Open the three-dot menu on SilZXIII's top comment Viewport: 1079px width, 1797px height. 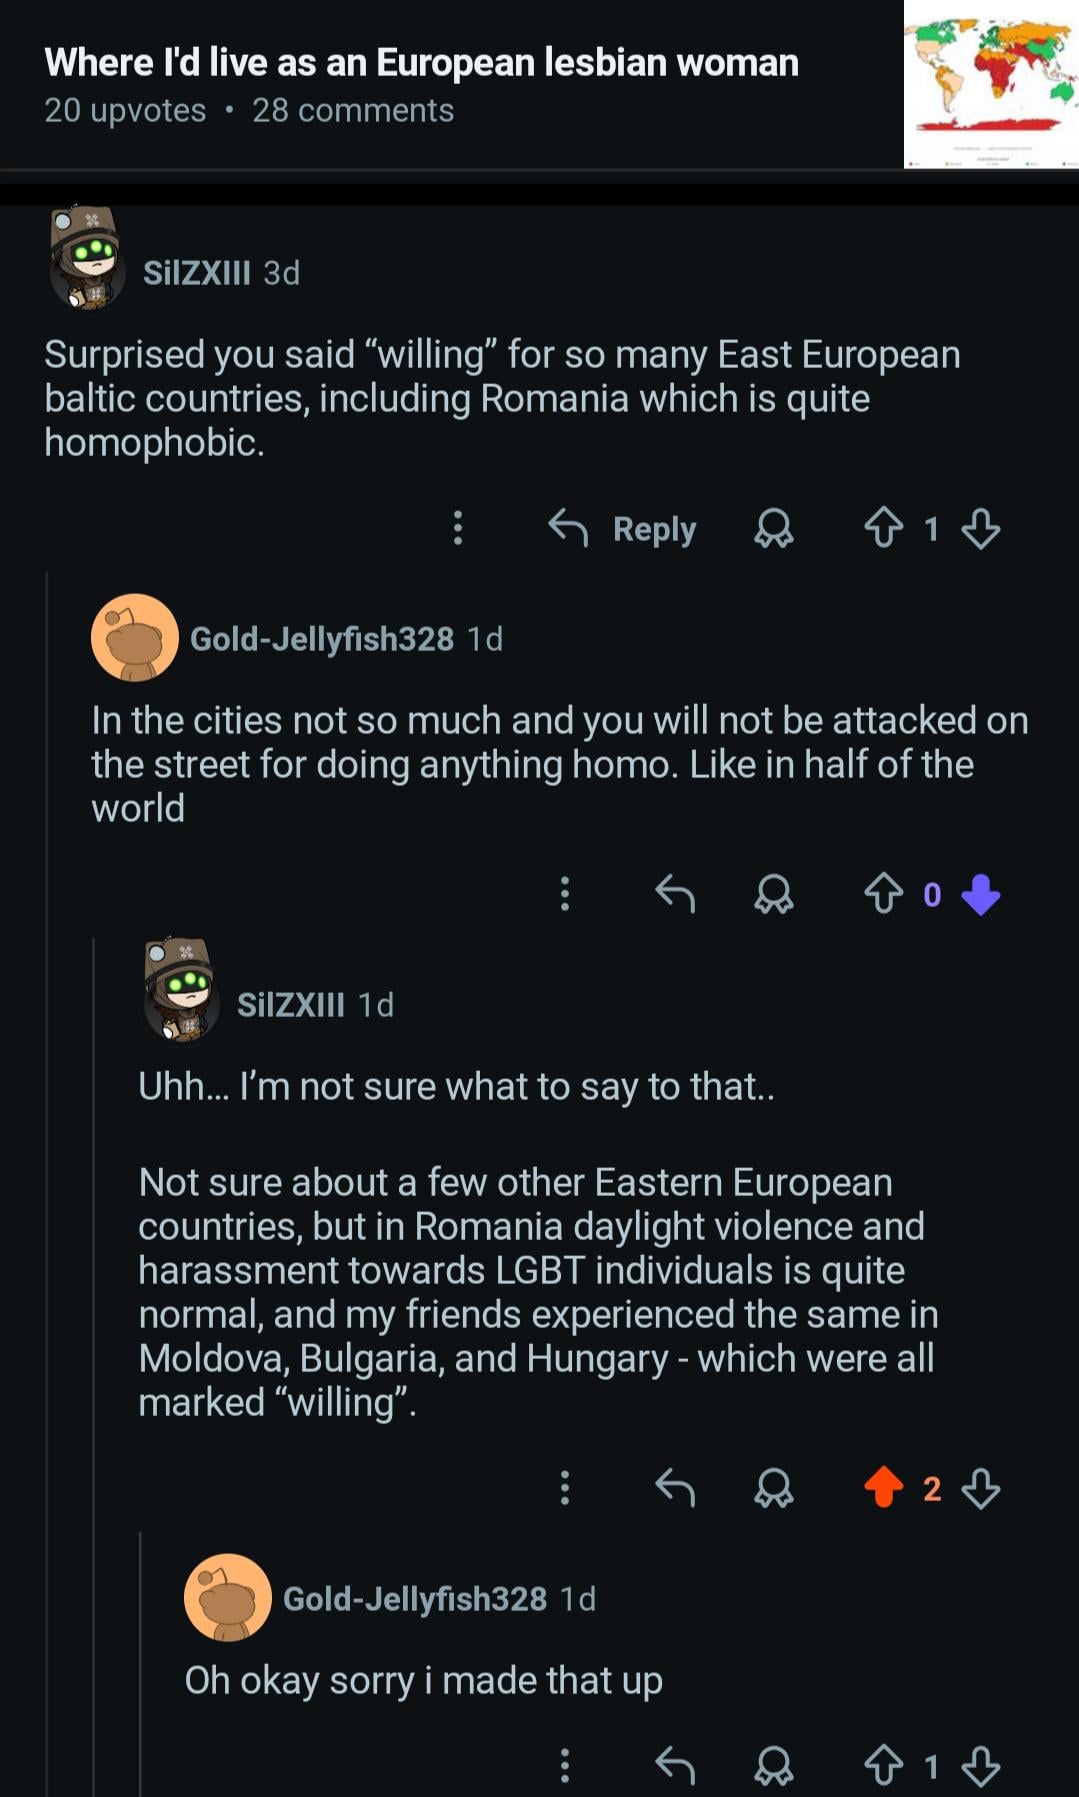pos(458,527)
